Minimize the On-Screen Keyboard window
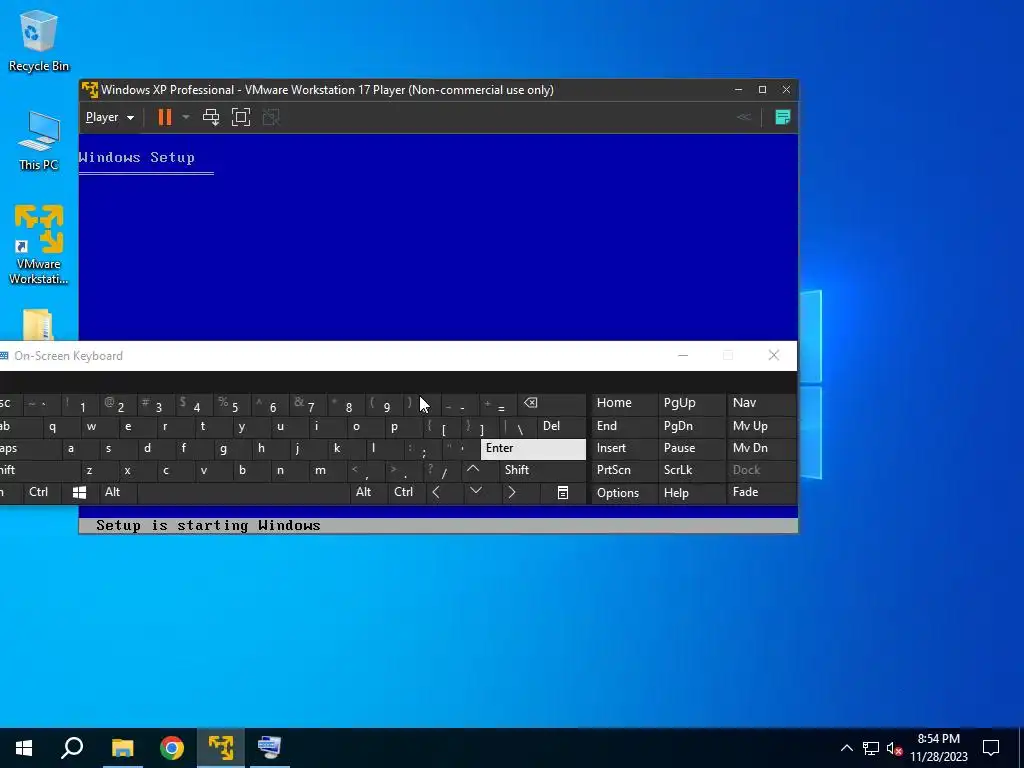 click(683, 356)
